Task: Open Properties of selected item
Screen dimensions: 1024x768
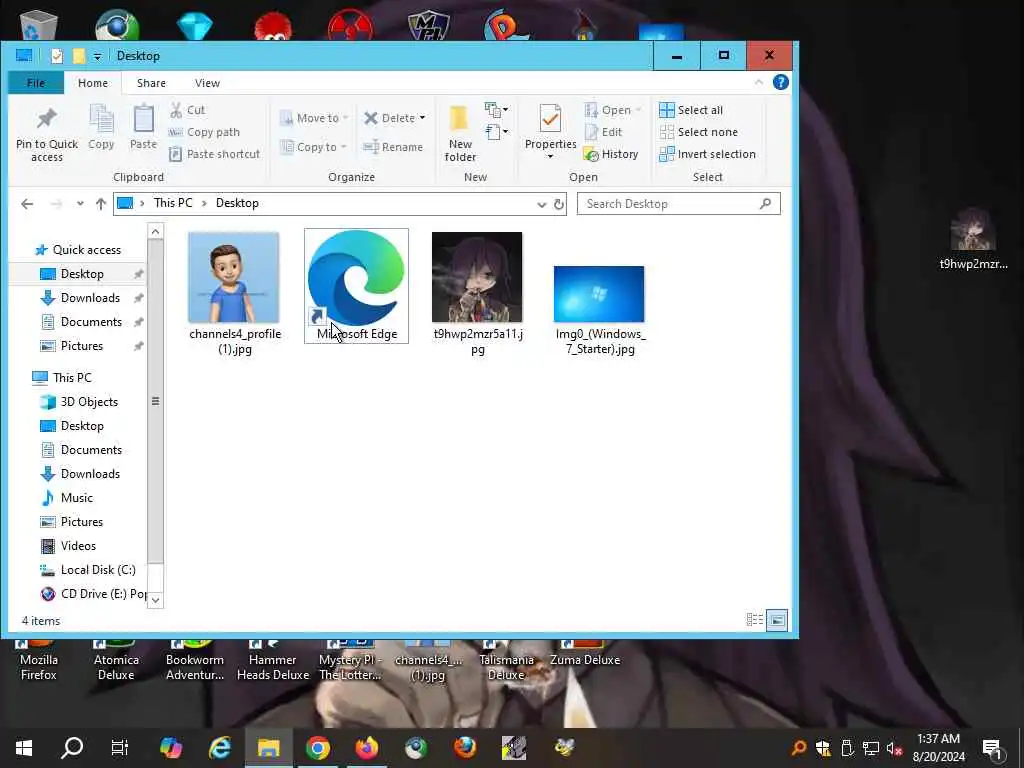Action: [x=551, y=131]
